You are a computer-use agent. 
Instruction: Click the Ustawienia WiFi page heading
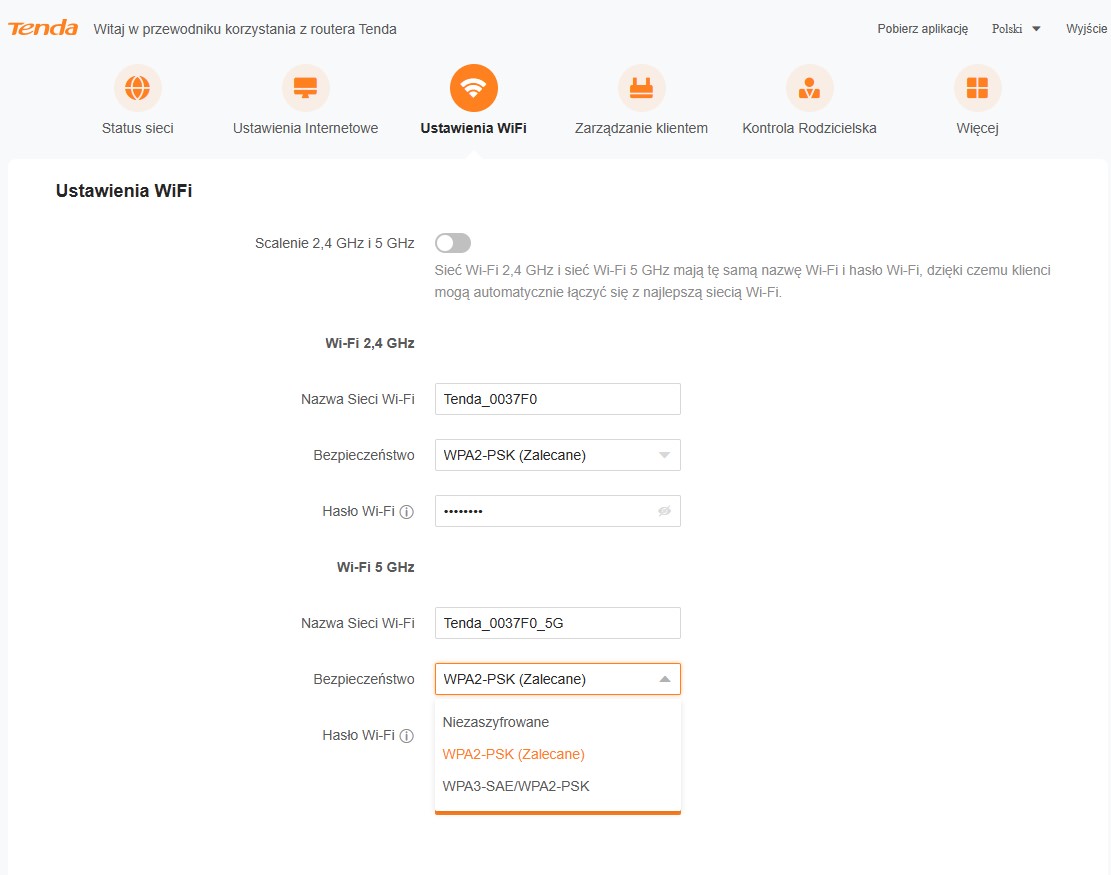pos(124,191)
